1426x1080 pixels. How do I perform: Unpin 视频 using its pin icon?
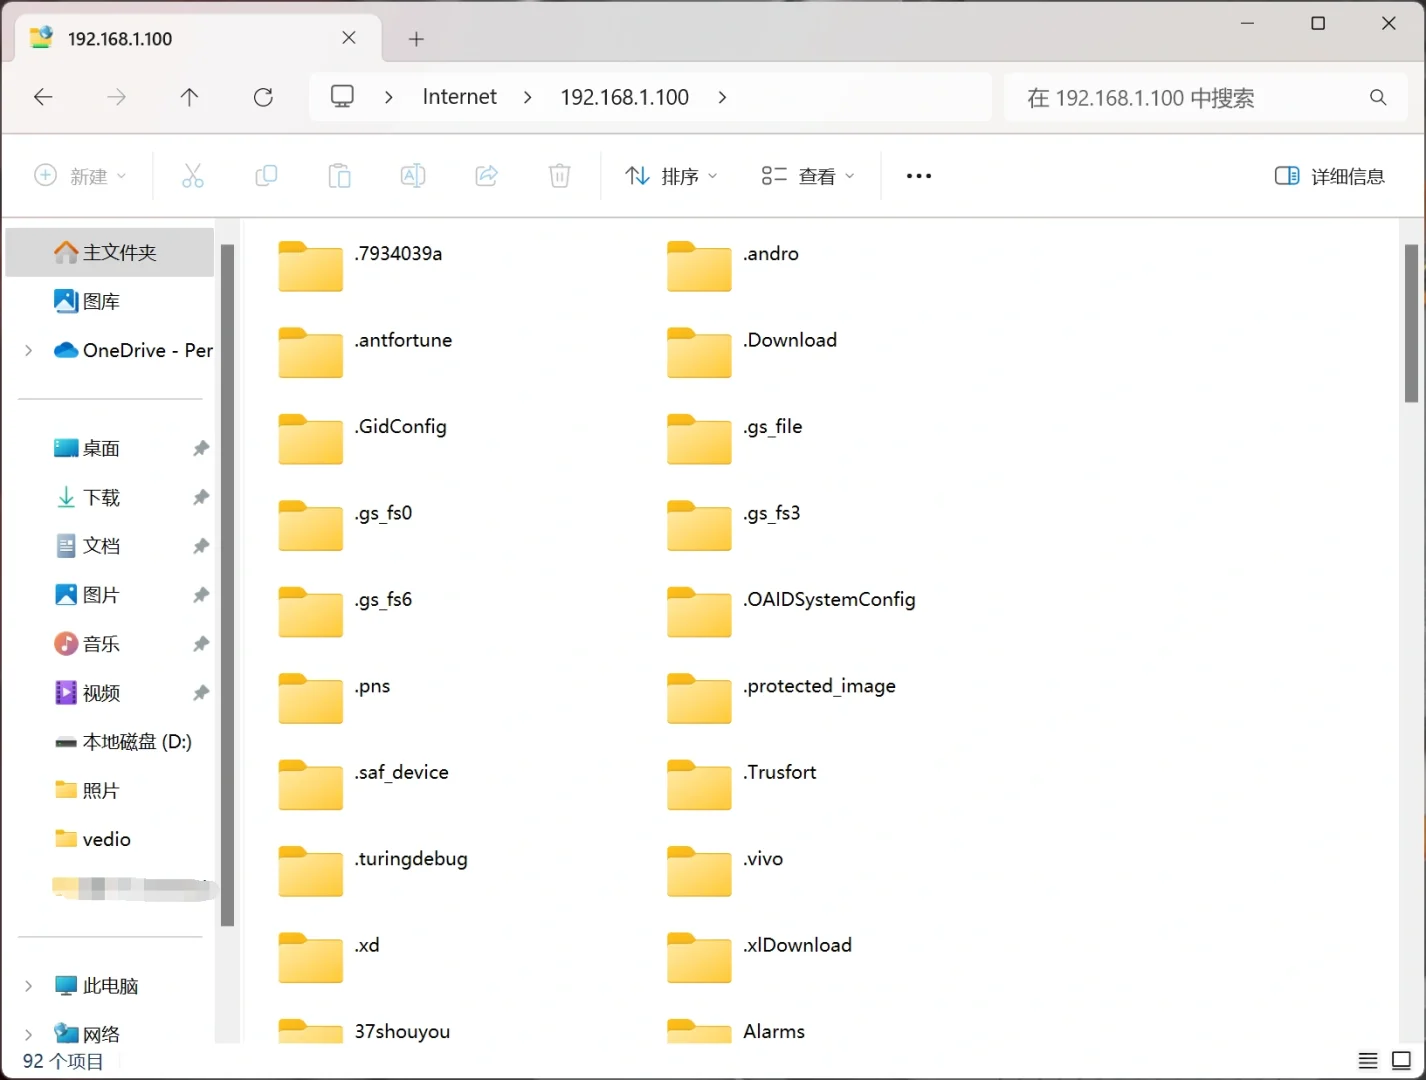(201, 693)
